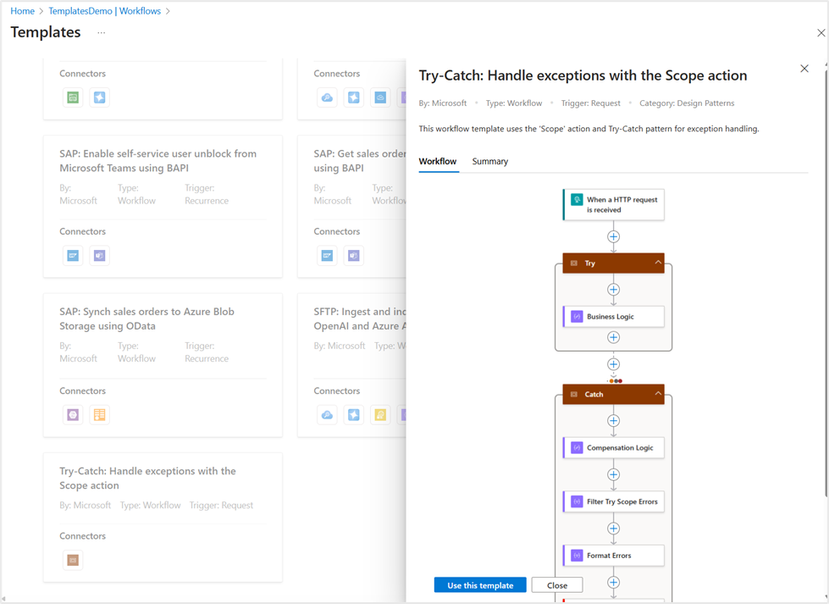Click Teams connector icon in SAP self-service unblock card

click(x=99, y=255)
